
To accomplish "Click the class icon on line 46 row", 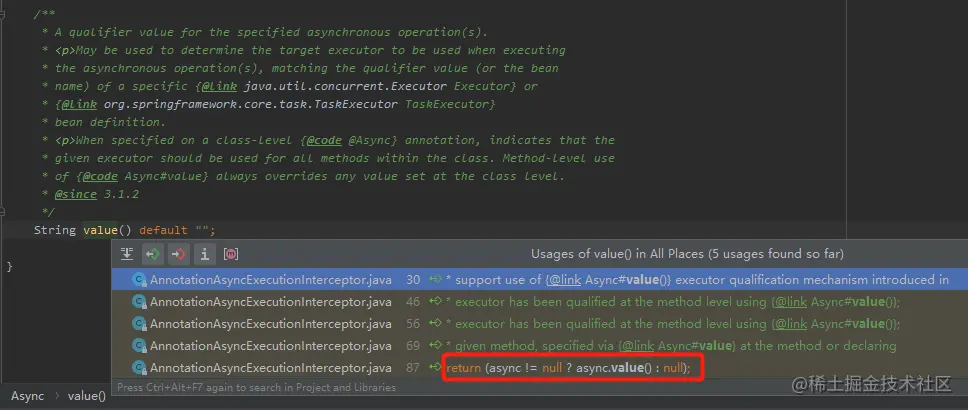I will click(140, 302).
